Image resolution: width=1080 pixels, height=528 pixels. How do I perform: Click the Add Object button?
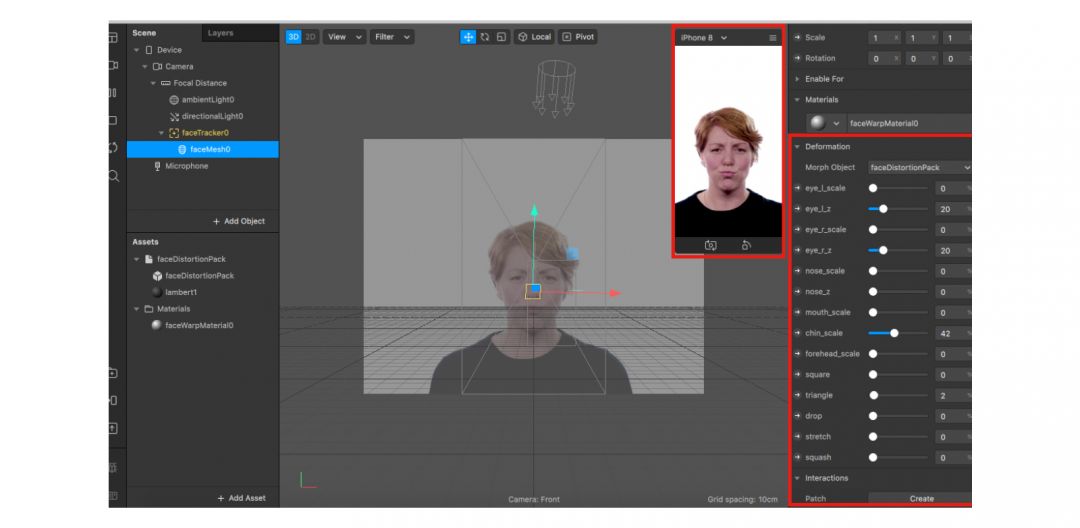tap(239, 221)
